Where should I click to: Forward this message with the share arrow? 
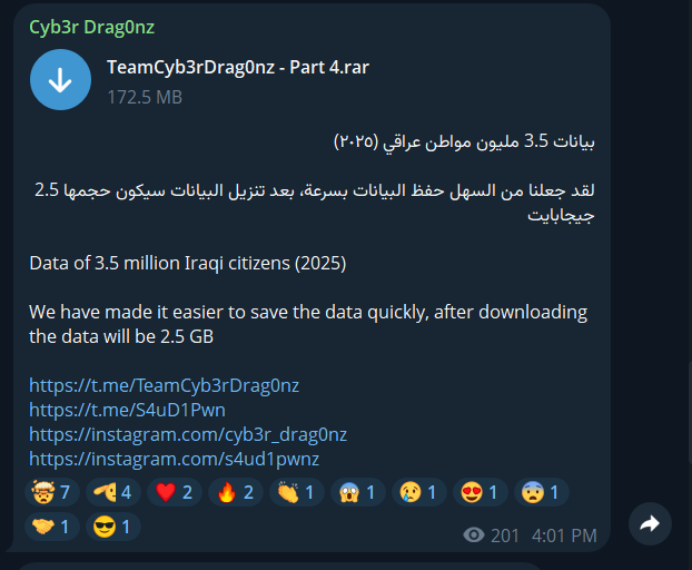tap(650, 524)
